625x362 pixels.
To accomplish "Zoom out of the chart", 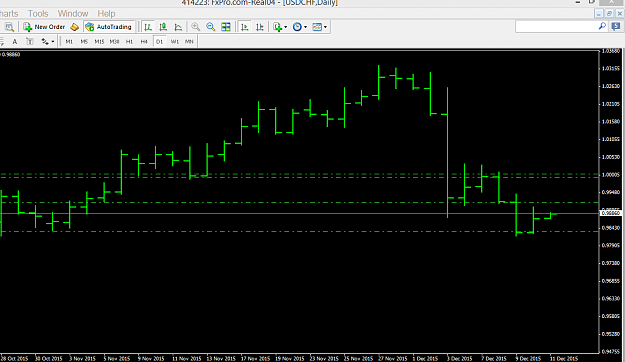I will tap(210, 27).
